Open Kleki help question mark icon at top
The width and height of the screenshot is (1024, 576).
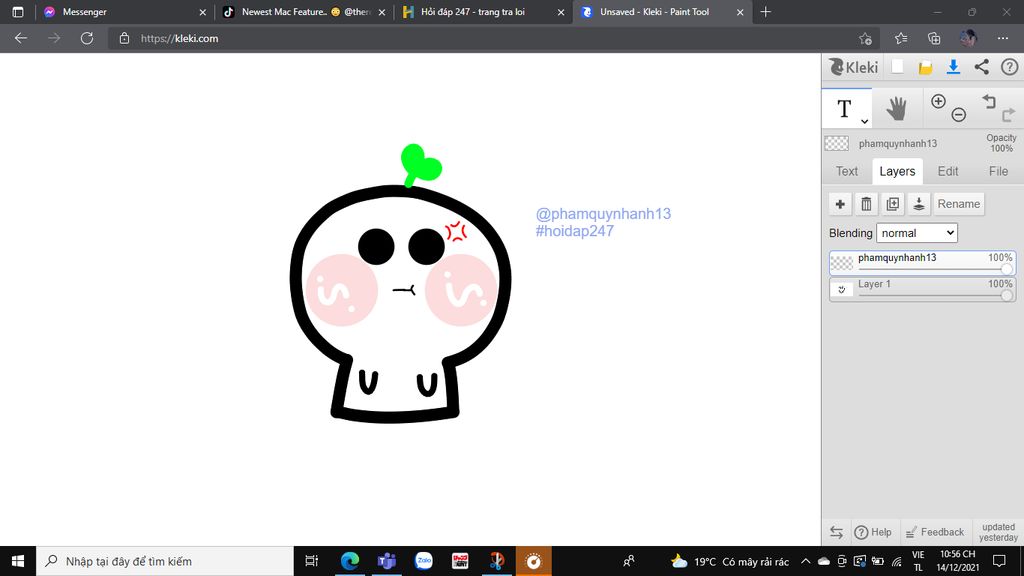pos(1010,67)
